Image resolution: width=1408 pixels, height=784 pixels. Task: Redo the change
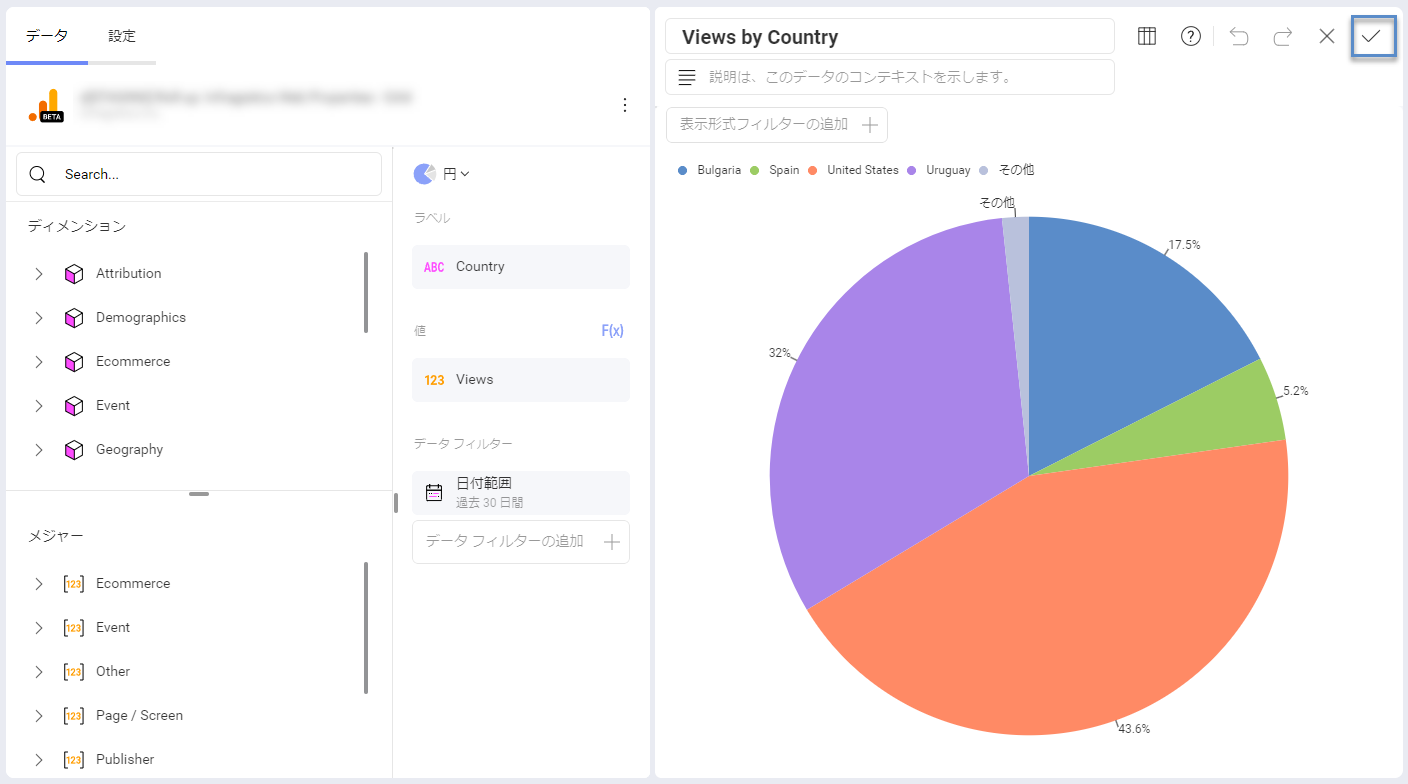point(1283,37)
